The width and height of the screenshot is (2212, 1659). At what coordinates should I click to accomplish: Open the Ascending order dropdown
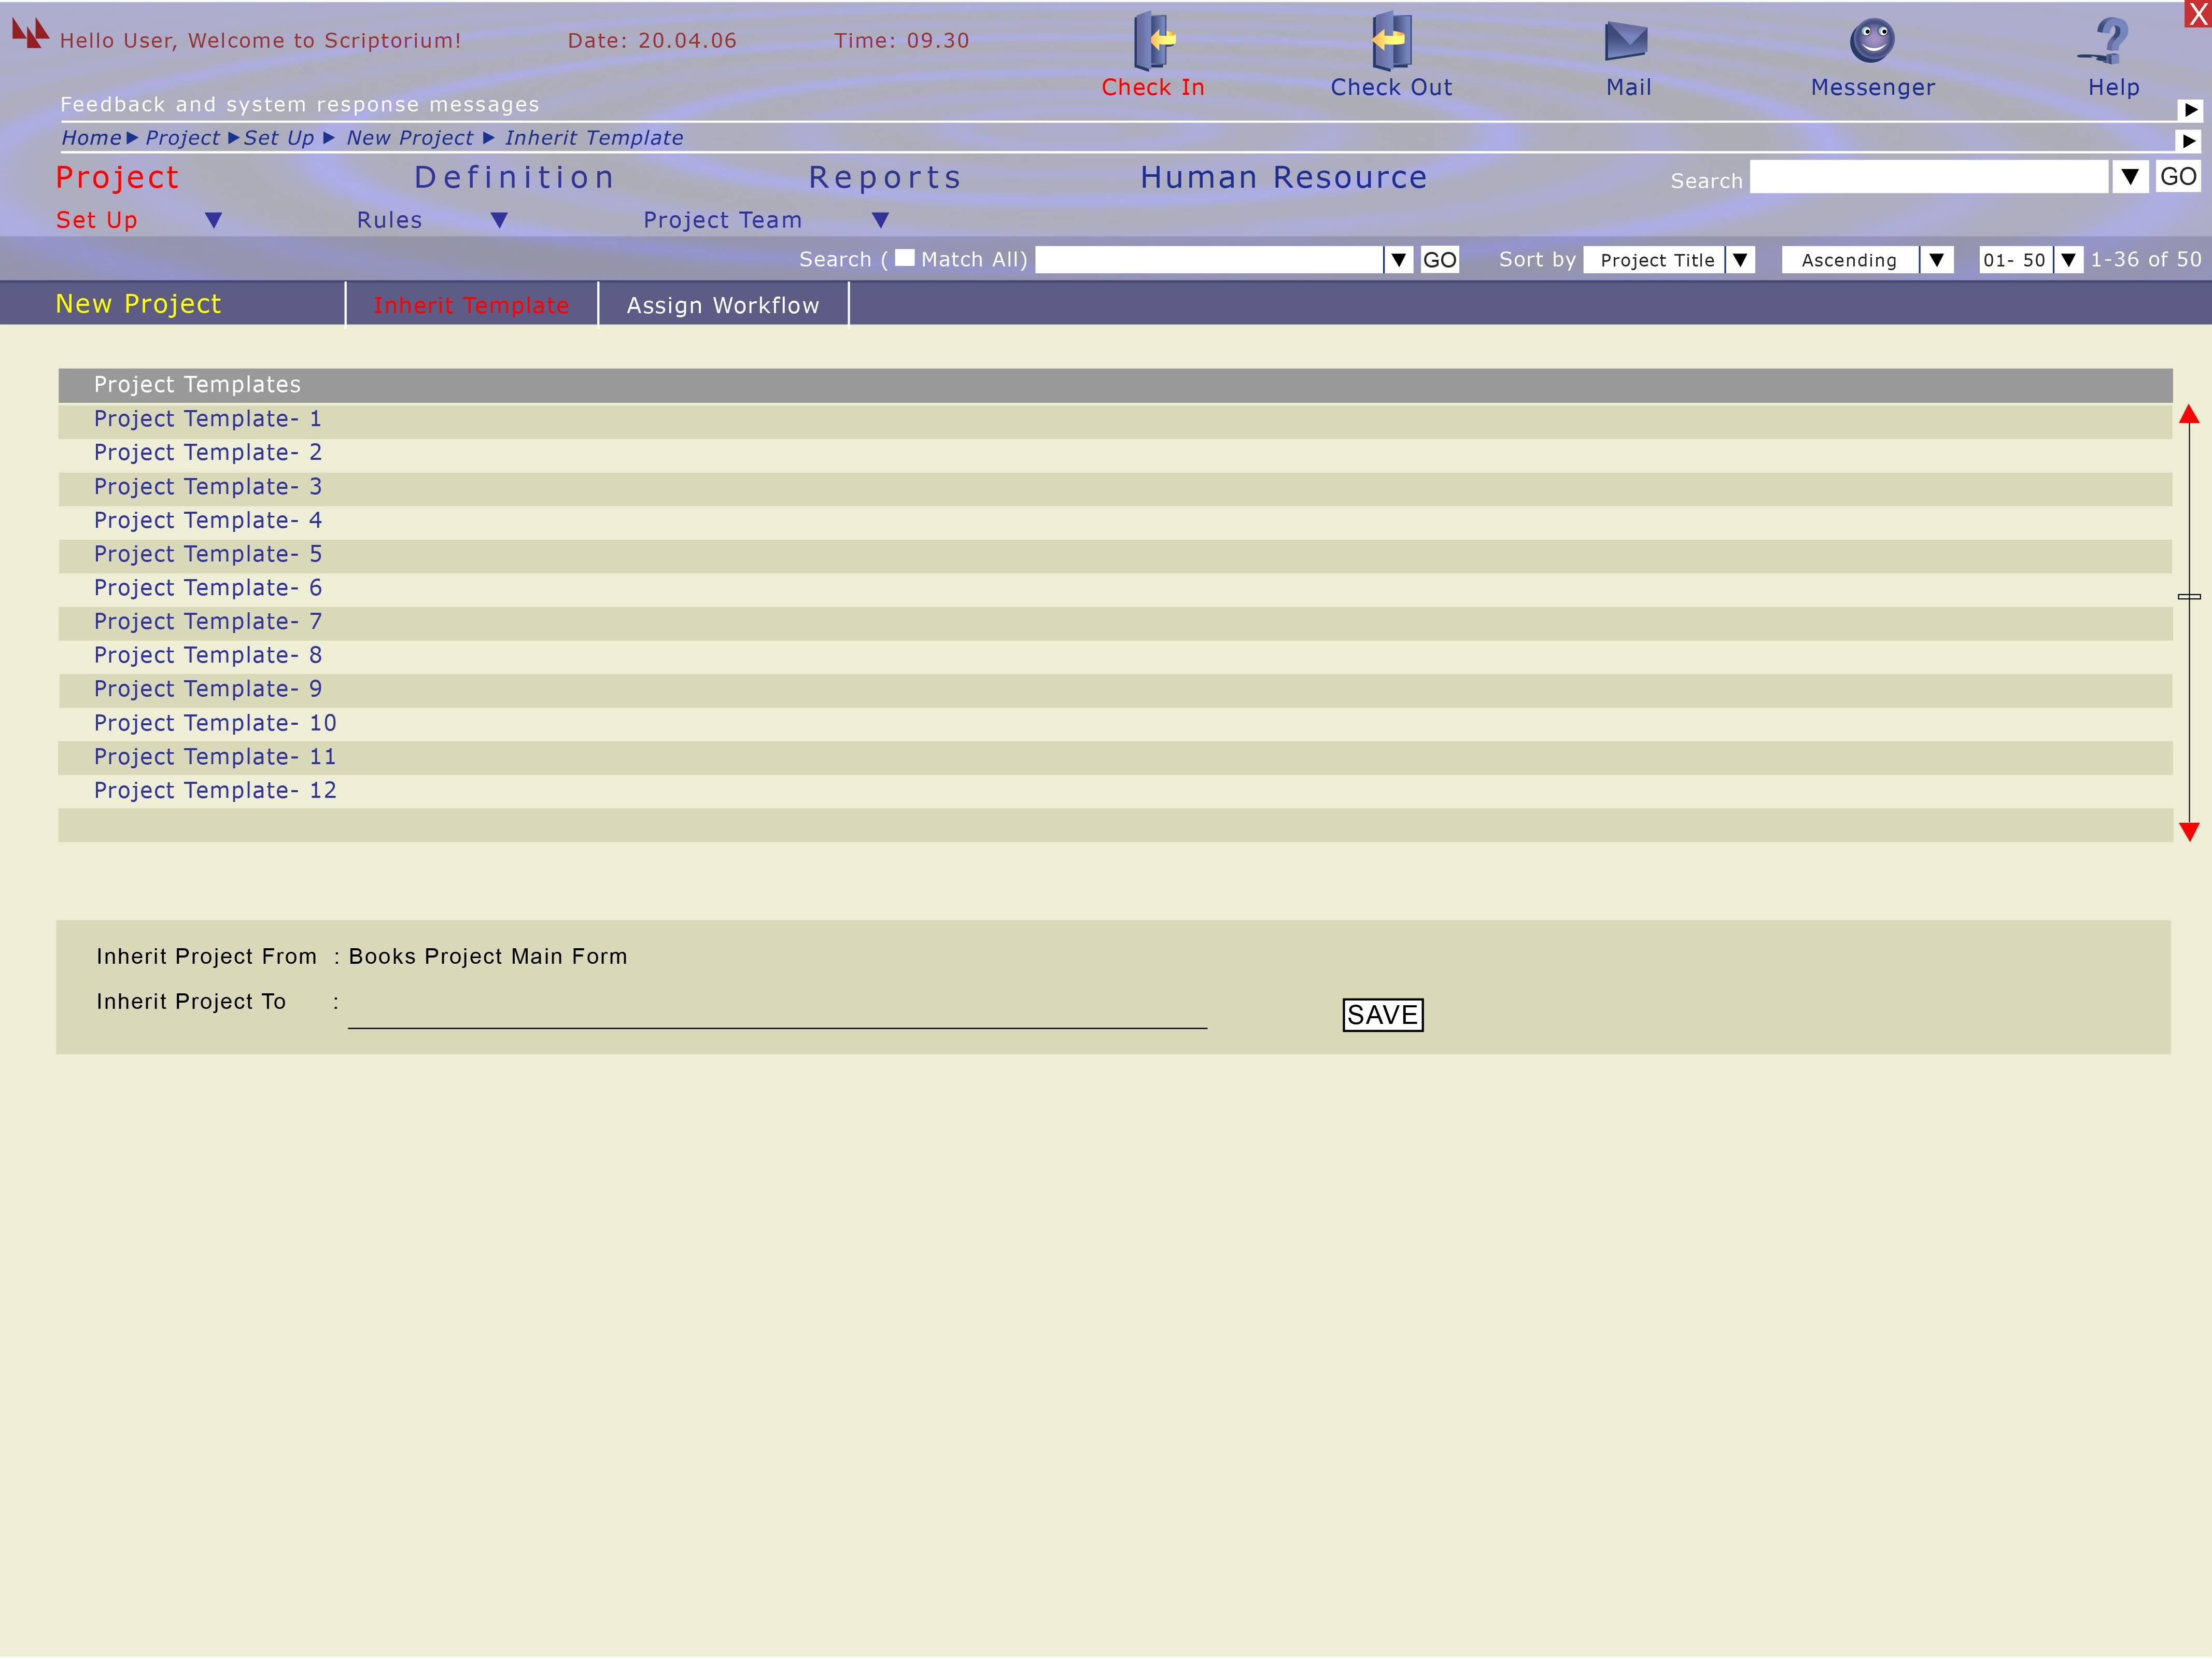[1936, 260]
